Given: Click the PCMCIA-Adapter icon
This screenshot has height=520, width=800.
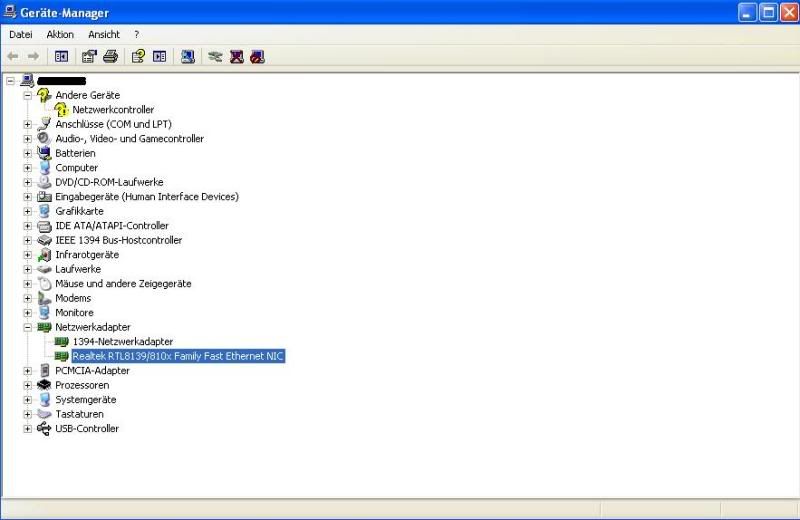Looking at the screenshot, I should pyautogui.click(x=44, y=370).
